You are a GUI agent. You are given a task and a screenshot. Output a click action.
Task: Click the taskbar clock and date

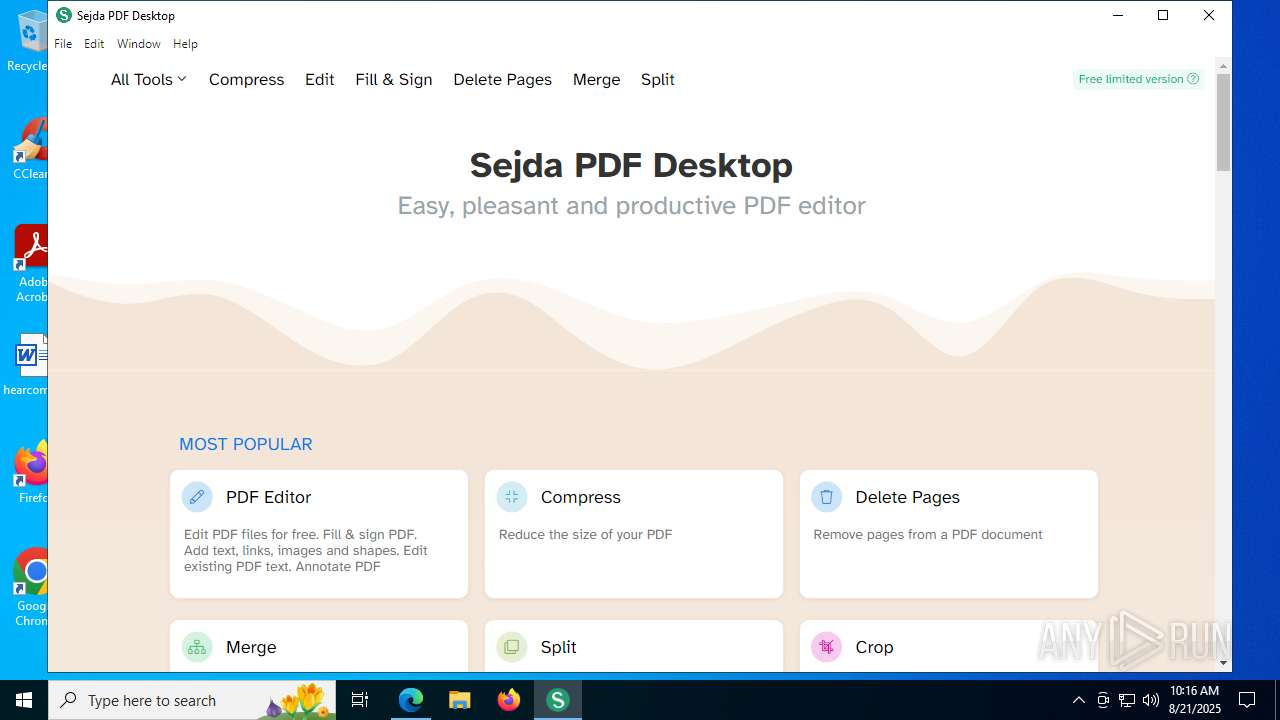pos(1194,700)
